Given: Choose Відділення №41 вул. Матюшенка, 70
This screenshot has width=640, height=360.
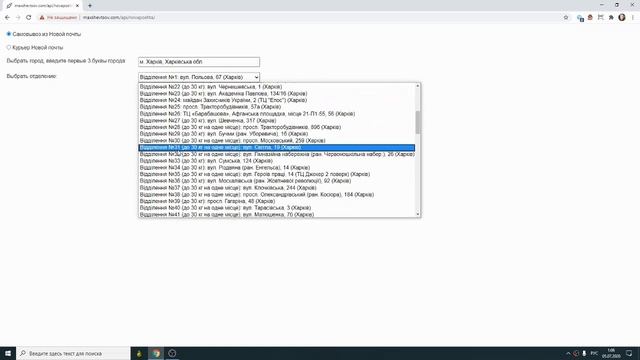Looking at the screenshot, I should click(x=277, y=214).
